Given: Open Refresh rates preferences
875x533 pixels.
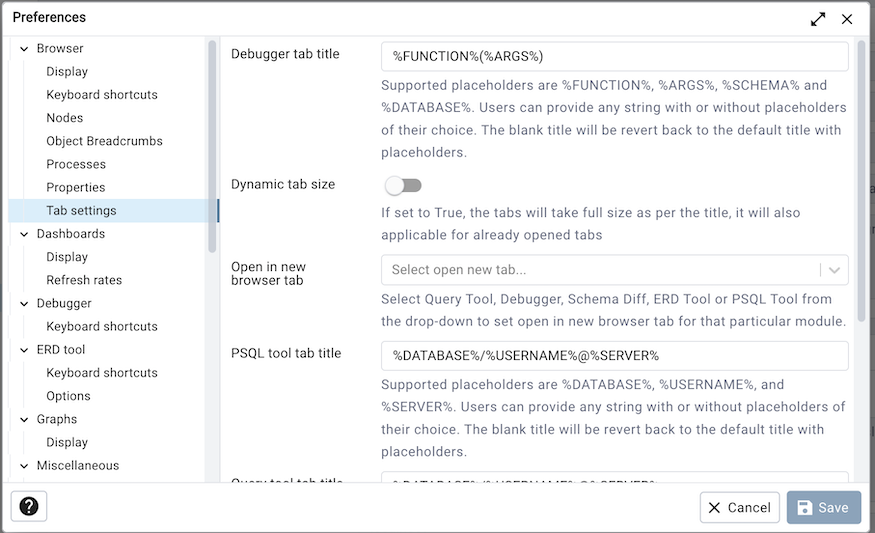Looking at the screenshot, I should pos(84,280).
